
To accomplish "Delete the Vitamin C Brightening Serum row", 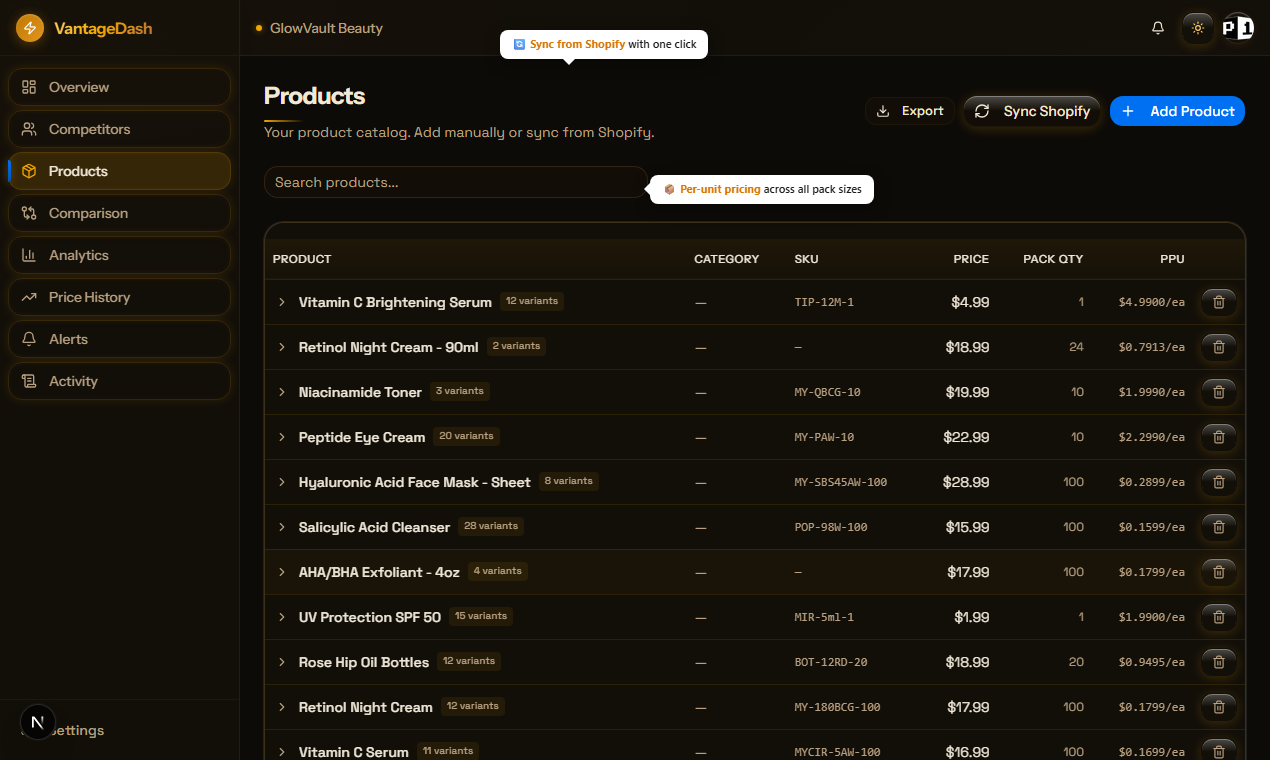I will tap(1219, 302).
